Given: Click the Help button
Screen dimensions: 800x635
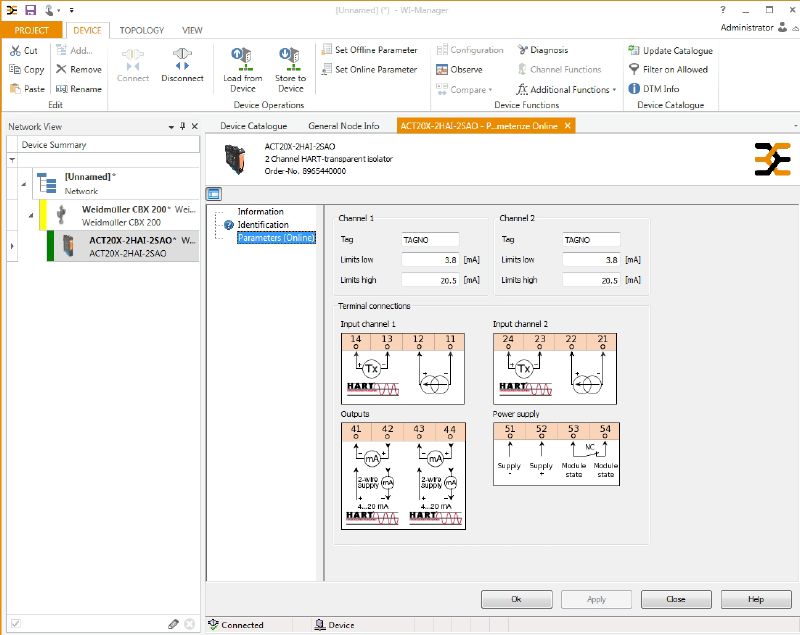Looking at the screenshot, I should tap(755, 599).
